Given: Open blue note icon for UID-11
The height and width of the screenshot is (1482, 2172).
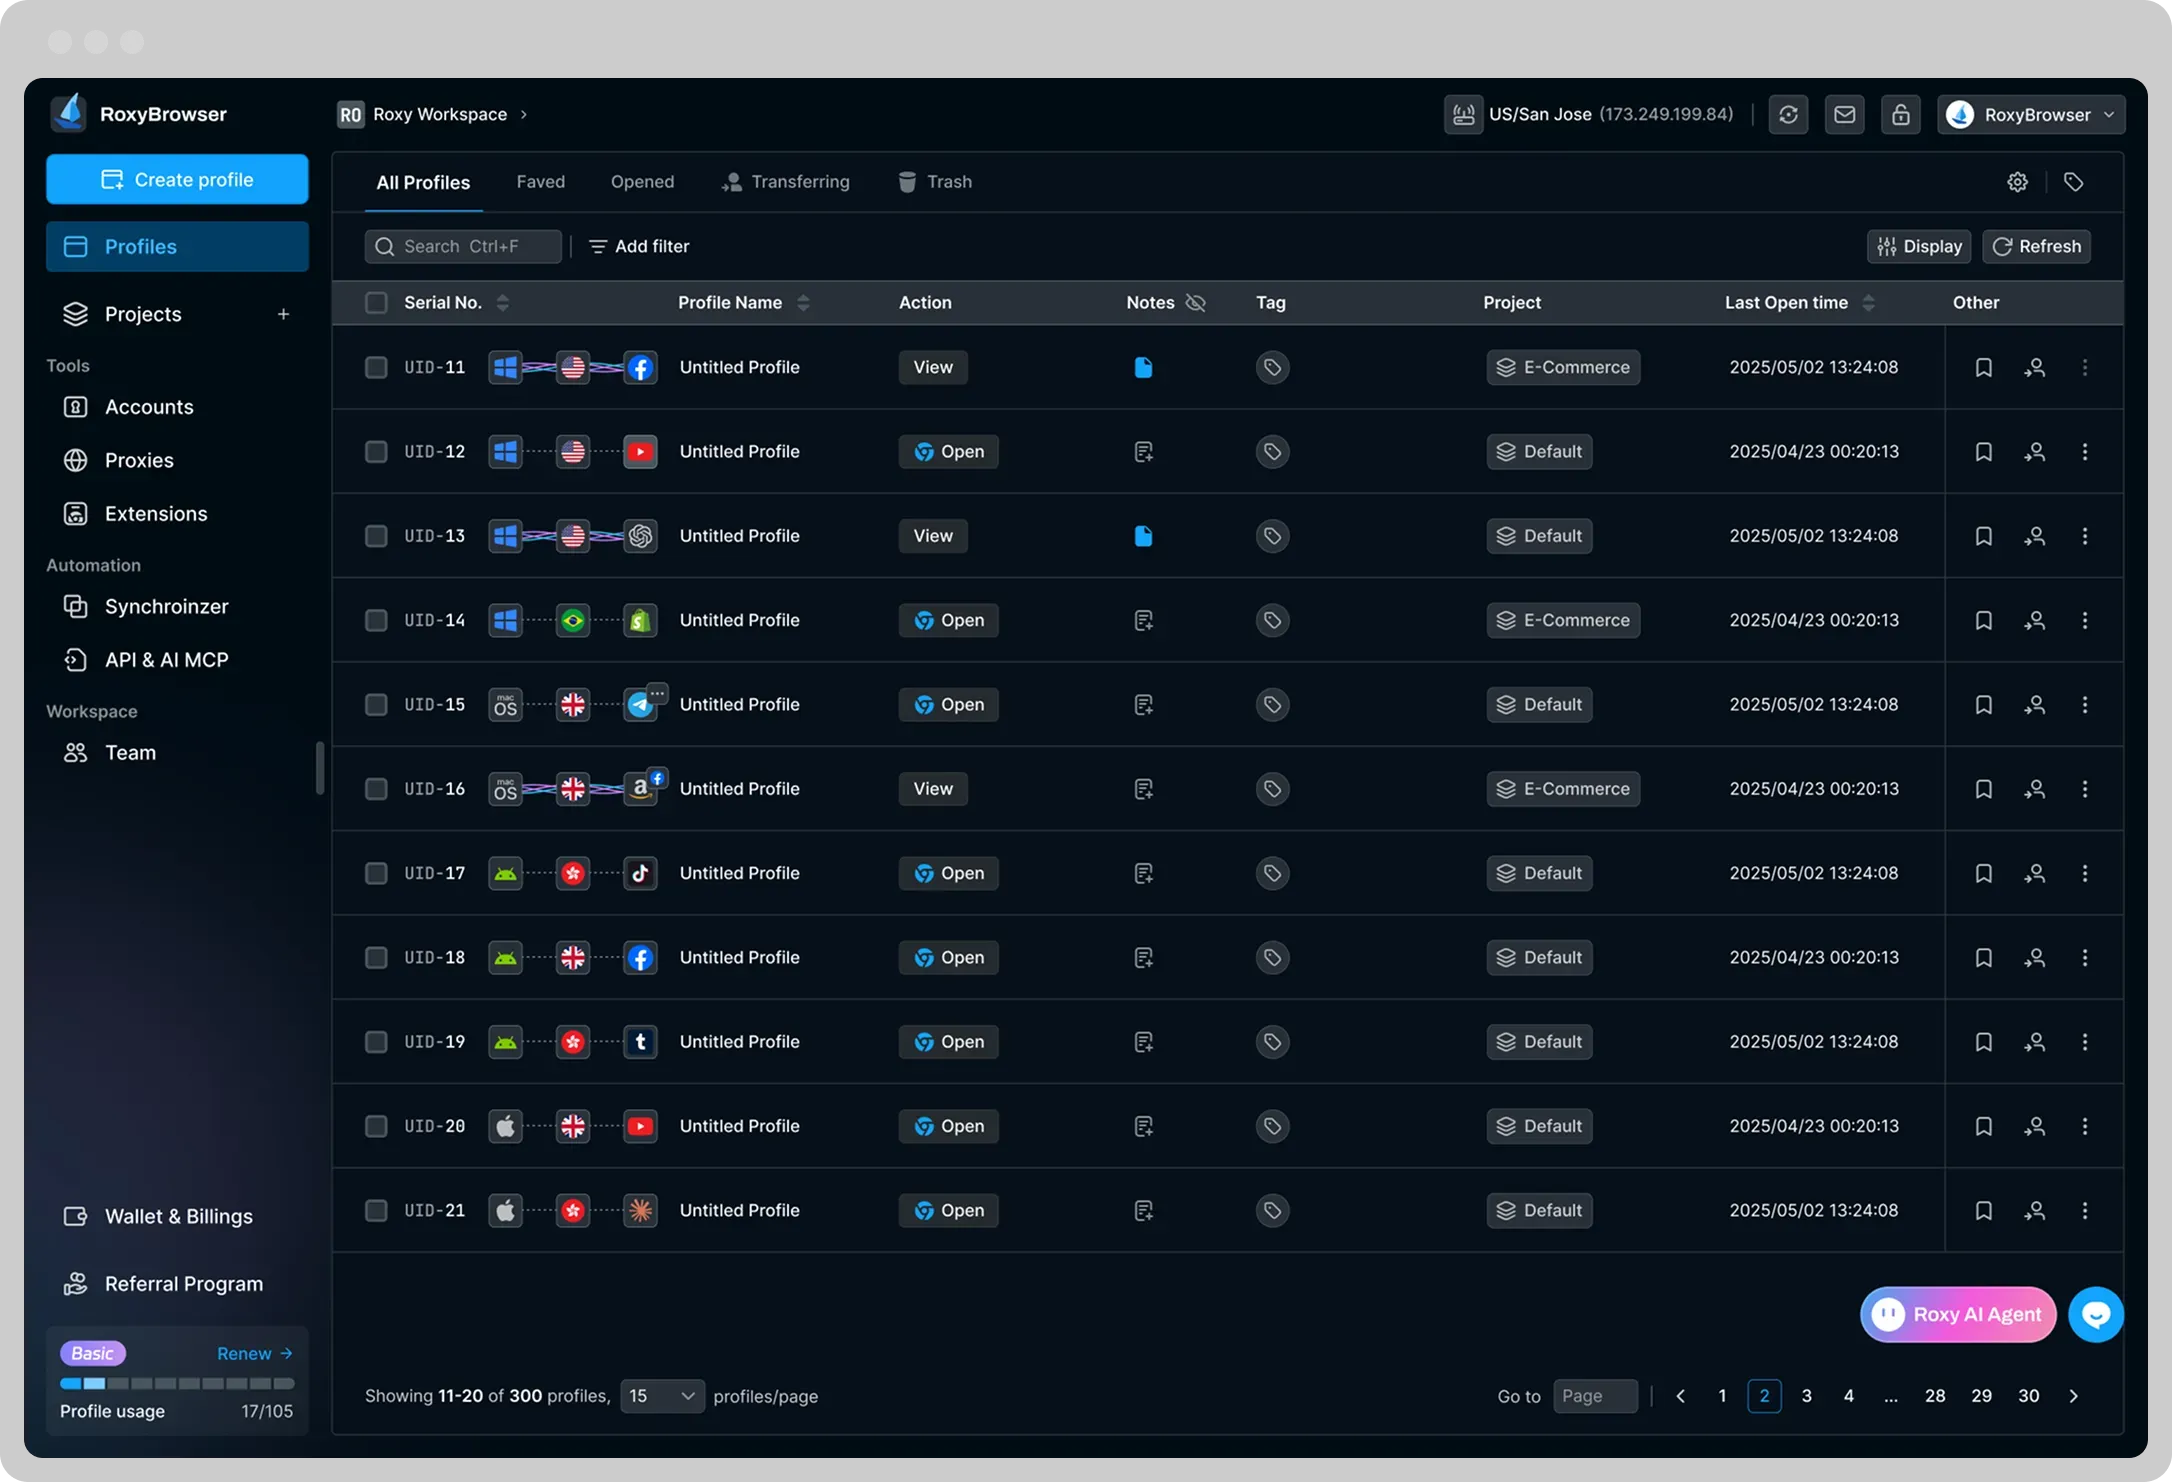Looking at the screenshot, I should coord(1143,368).
